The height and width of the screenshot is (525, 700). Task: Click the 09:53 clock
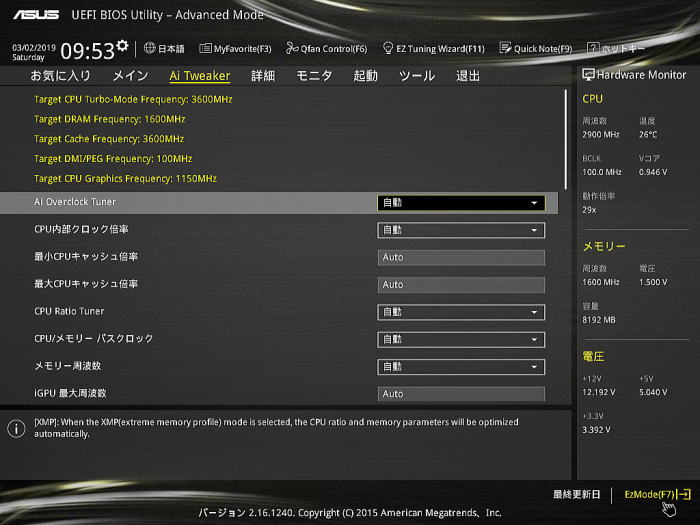coord(88,51)
